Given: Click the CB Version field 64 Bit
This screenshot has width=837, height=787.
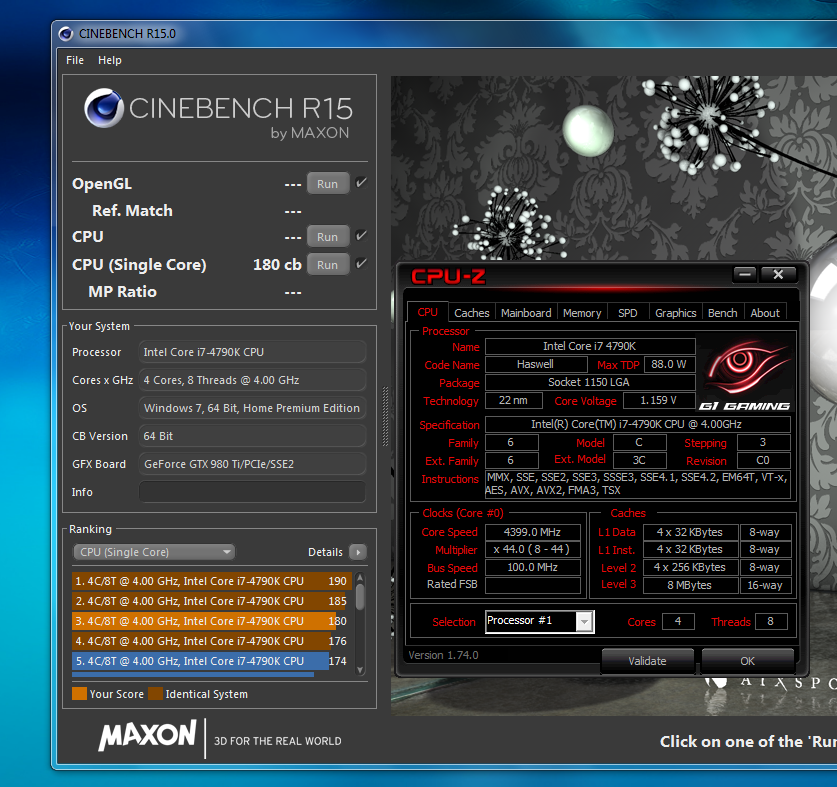Looking at the screenshot, I should 252,436.
